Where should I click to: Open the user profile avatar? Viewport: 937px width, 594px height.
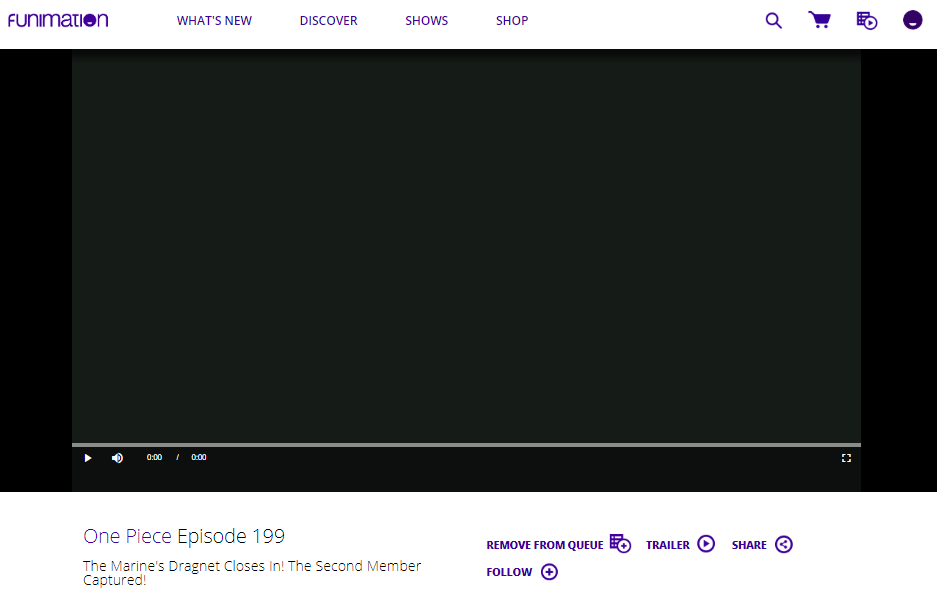pyautogui.click(x=912, y=20)
